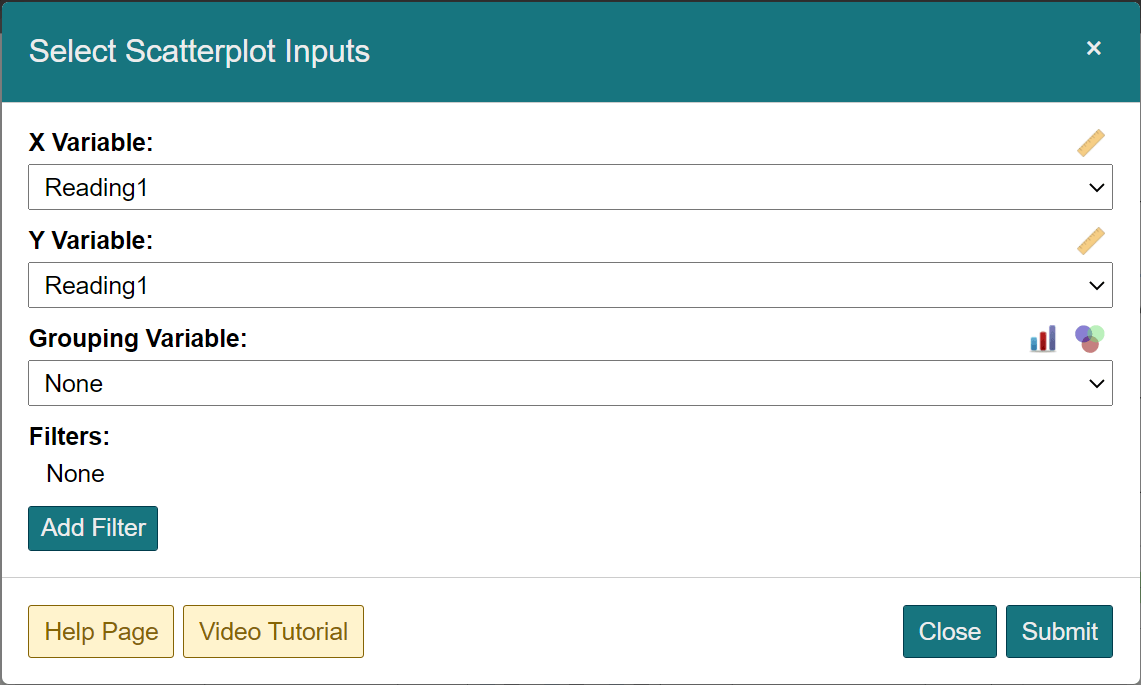Open the Help Page link button
The height and width of the screenshot is (685, 1141).
click(x=101, y=632)
